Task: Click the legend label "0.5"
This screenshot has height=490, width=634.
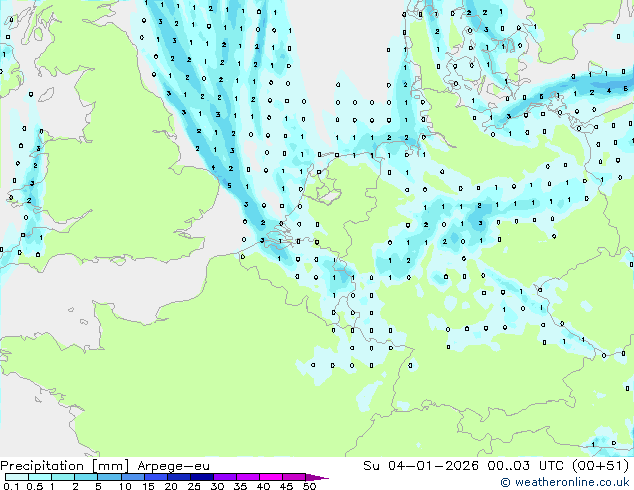Action: pos(34,486)
